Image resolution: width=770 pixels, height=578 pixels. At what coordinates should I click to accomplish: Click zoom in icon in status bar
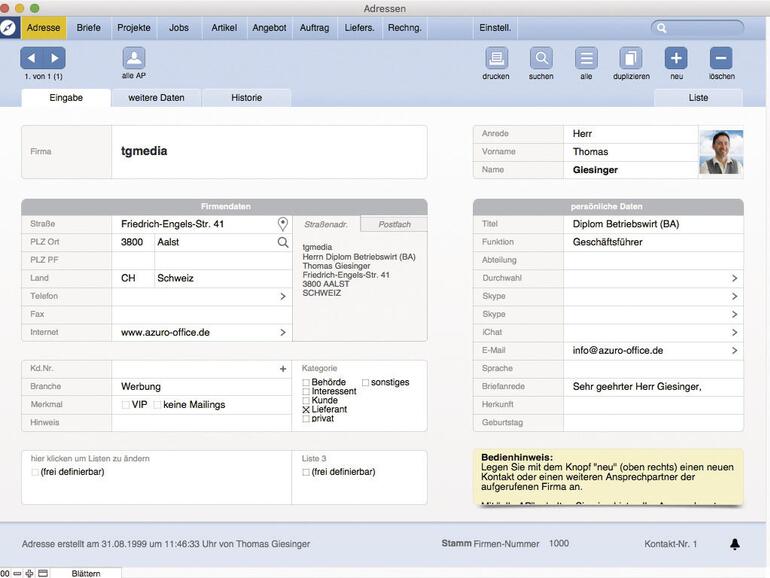pos(29,573)
